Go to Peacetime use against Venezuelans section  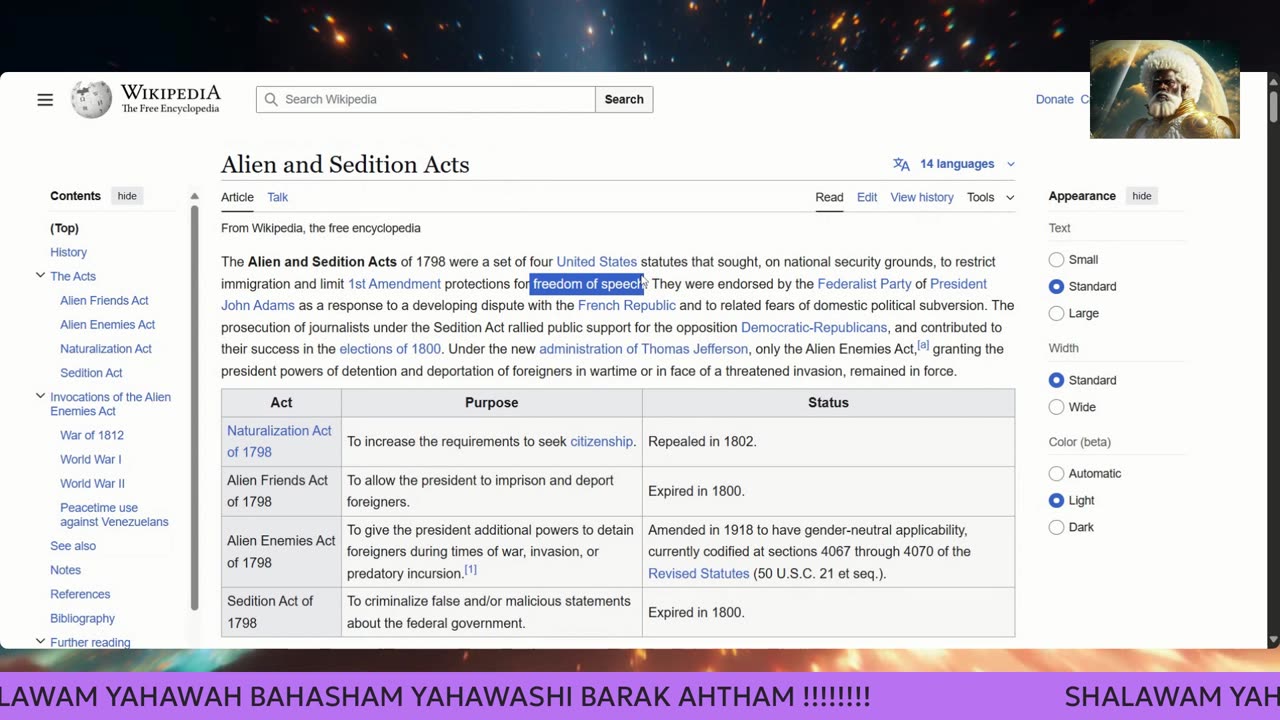point(114,514)
